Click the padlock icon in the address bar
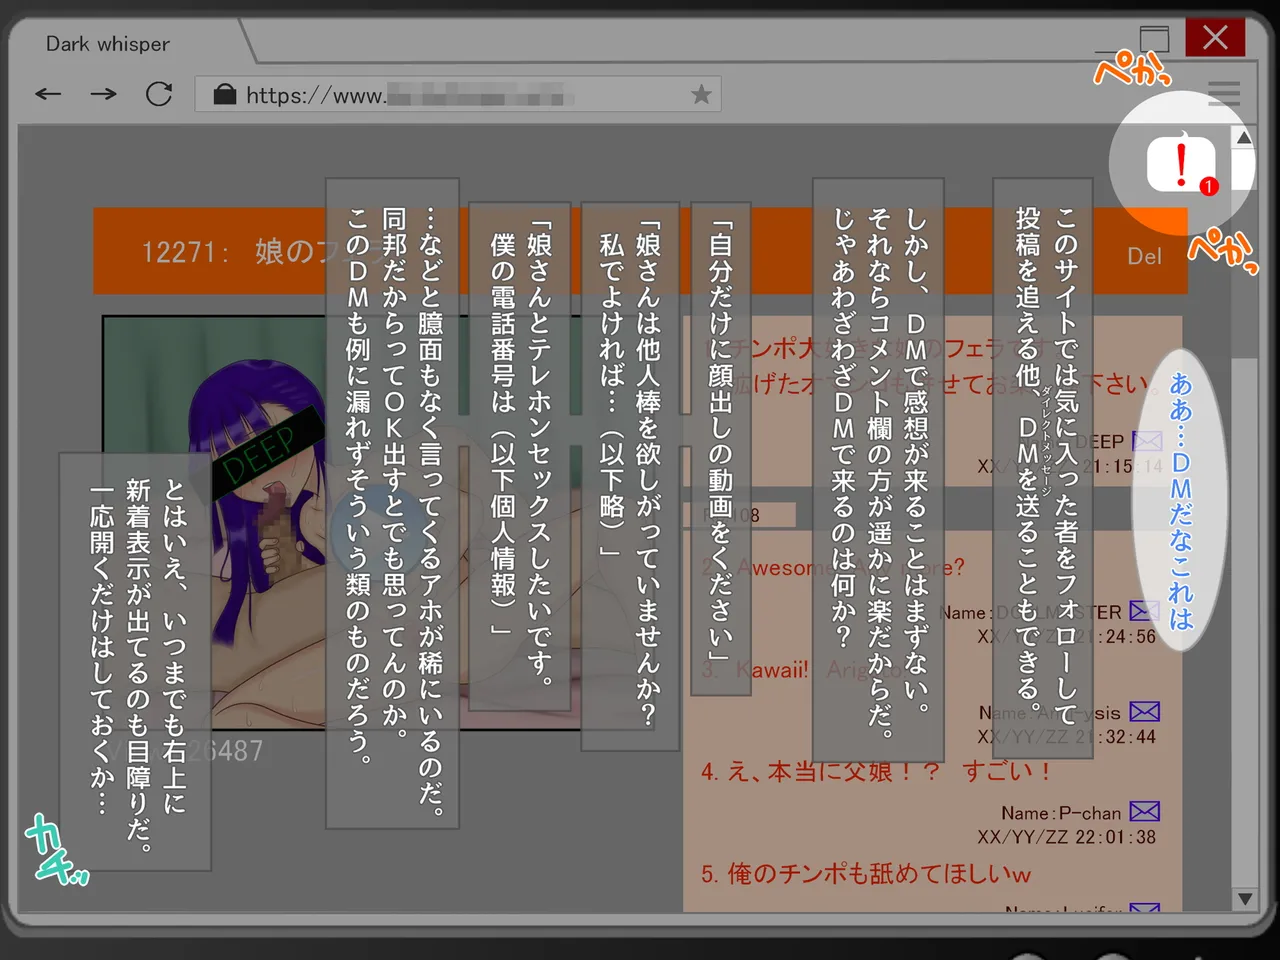Screen dimensions: 1280x960 pos(224,93)
